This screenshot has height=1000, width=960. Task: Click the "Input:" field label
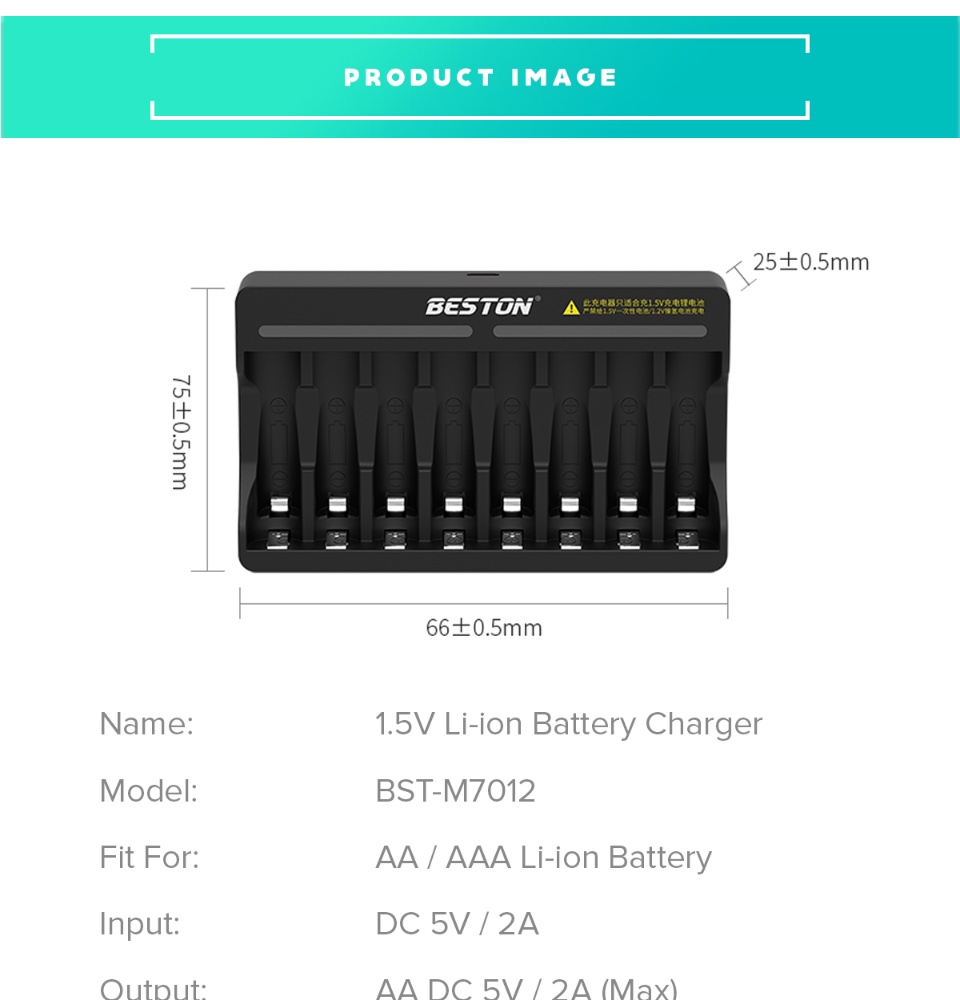tap(140, 924)
